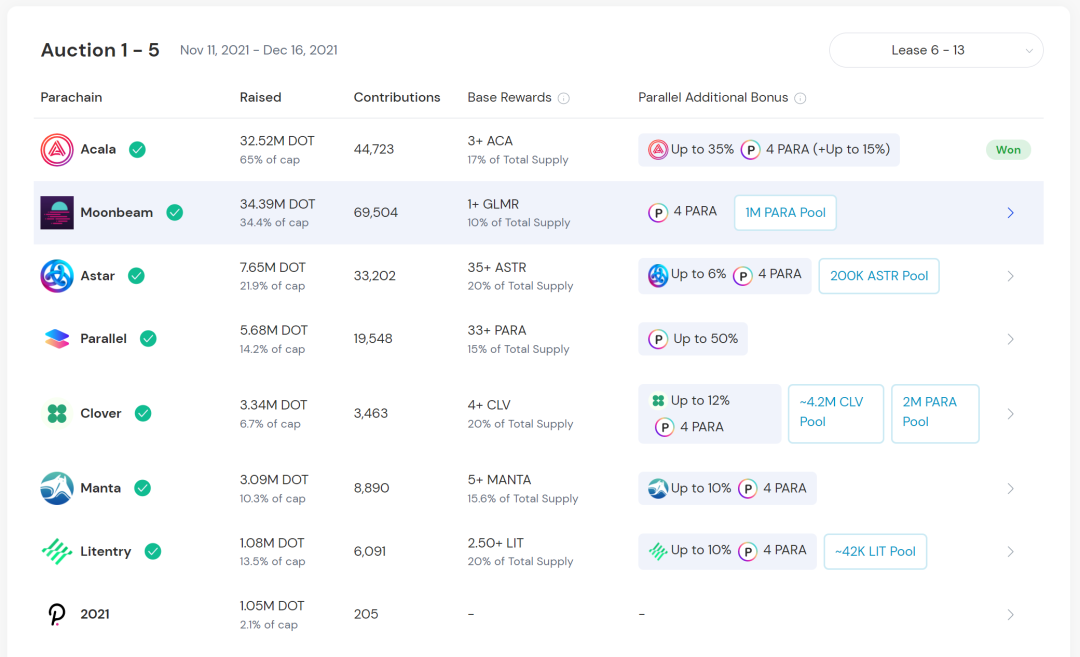Click the 34.39M DOT raised value
Viewport: 1080px width, 657px height.
pyautogui.click(x=277, y=204)
